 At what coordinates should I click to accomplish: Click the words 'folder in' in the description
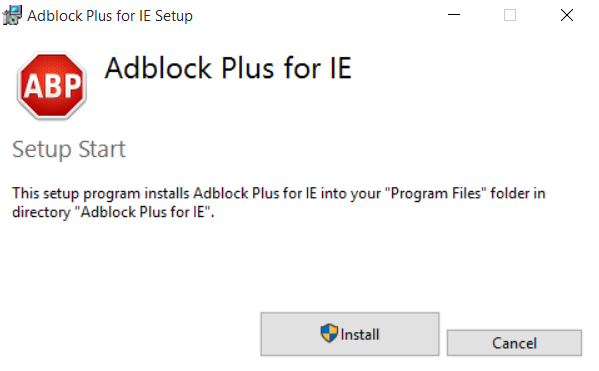pos(518,193)
